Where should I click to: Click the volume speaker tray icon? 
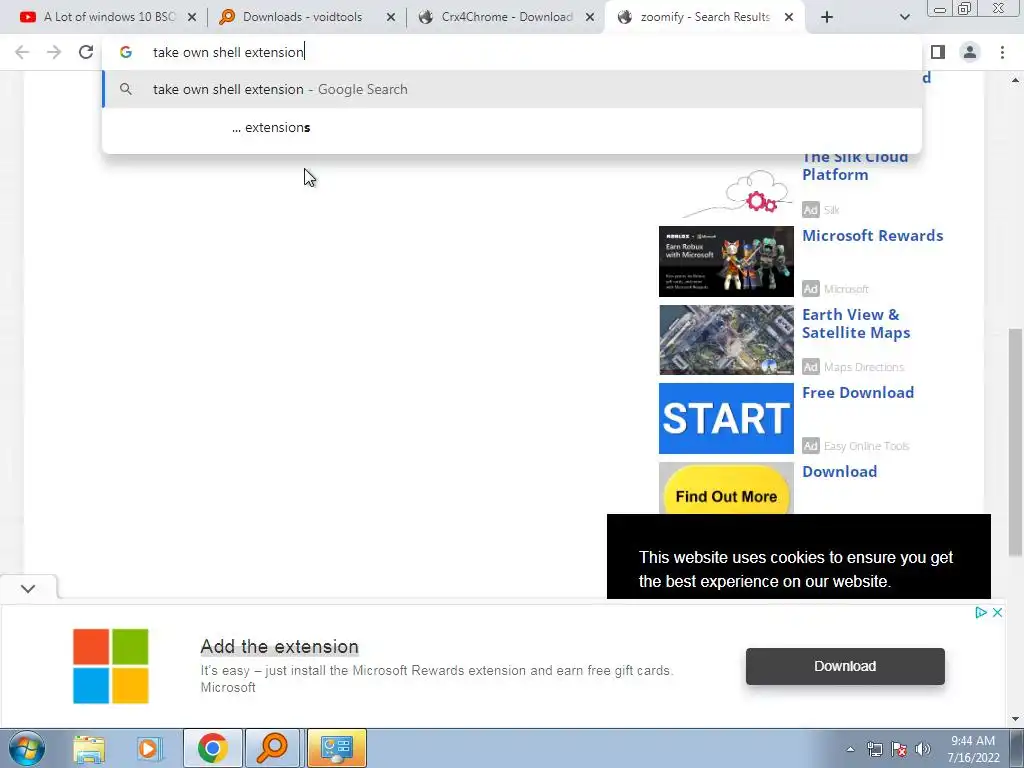(x=923, y=749)
